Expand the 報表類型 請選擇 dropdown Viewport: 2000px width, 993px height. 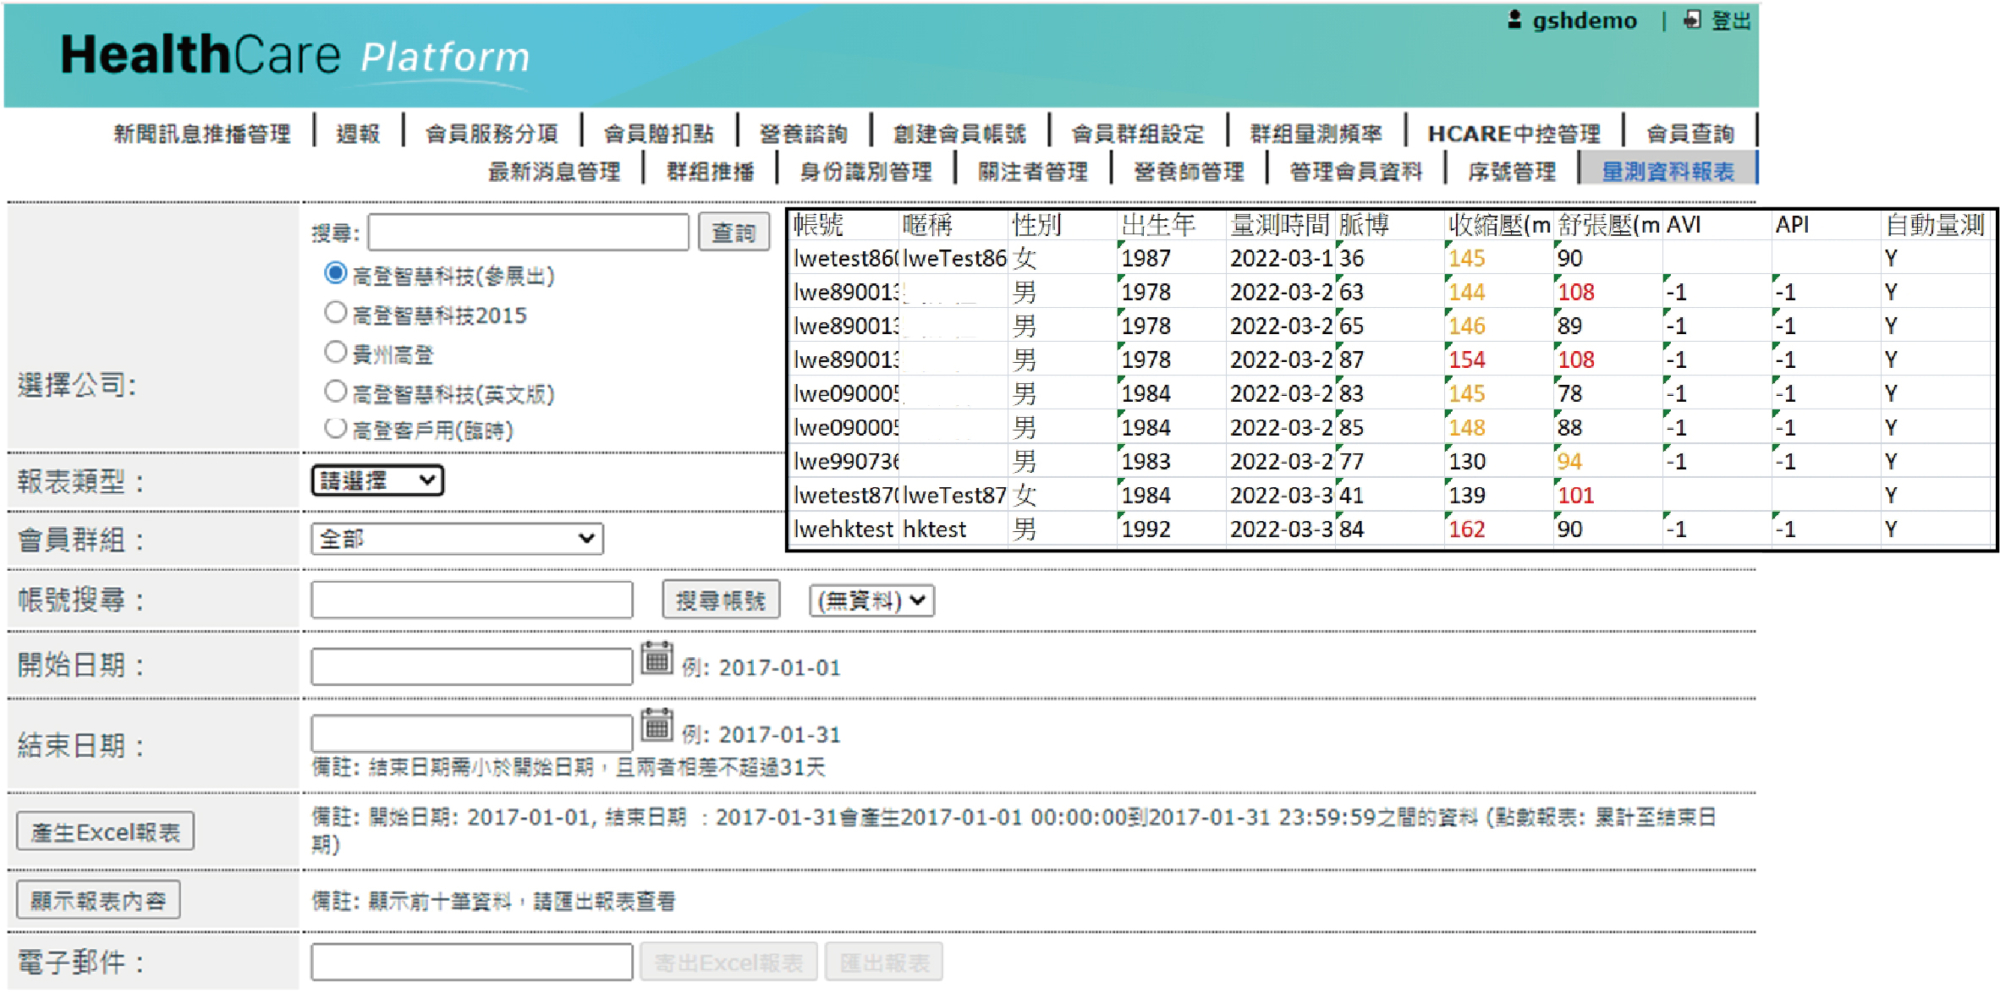377,481
